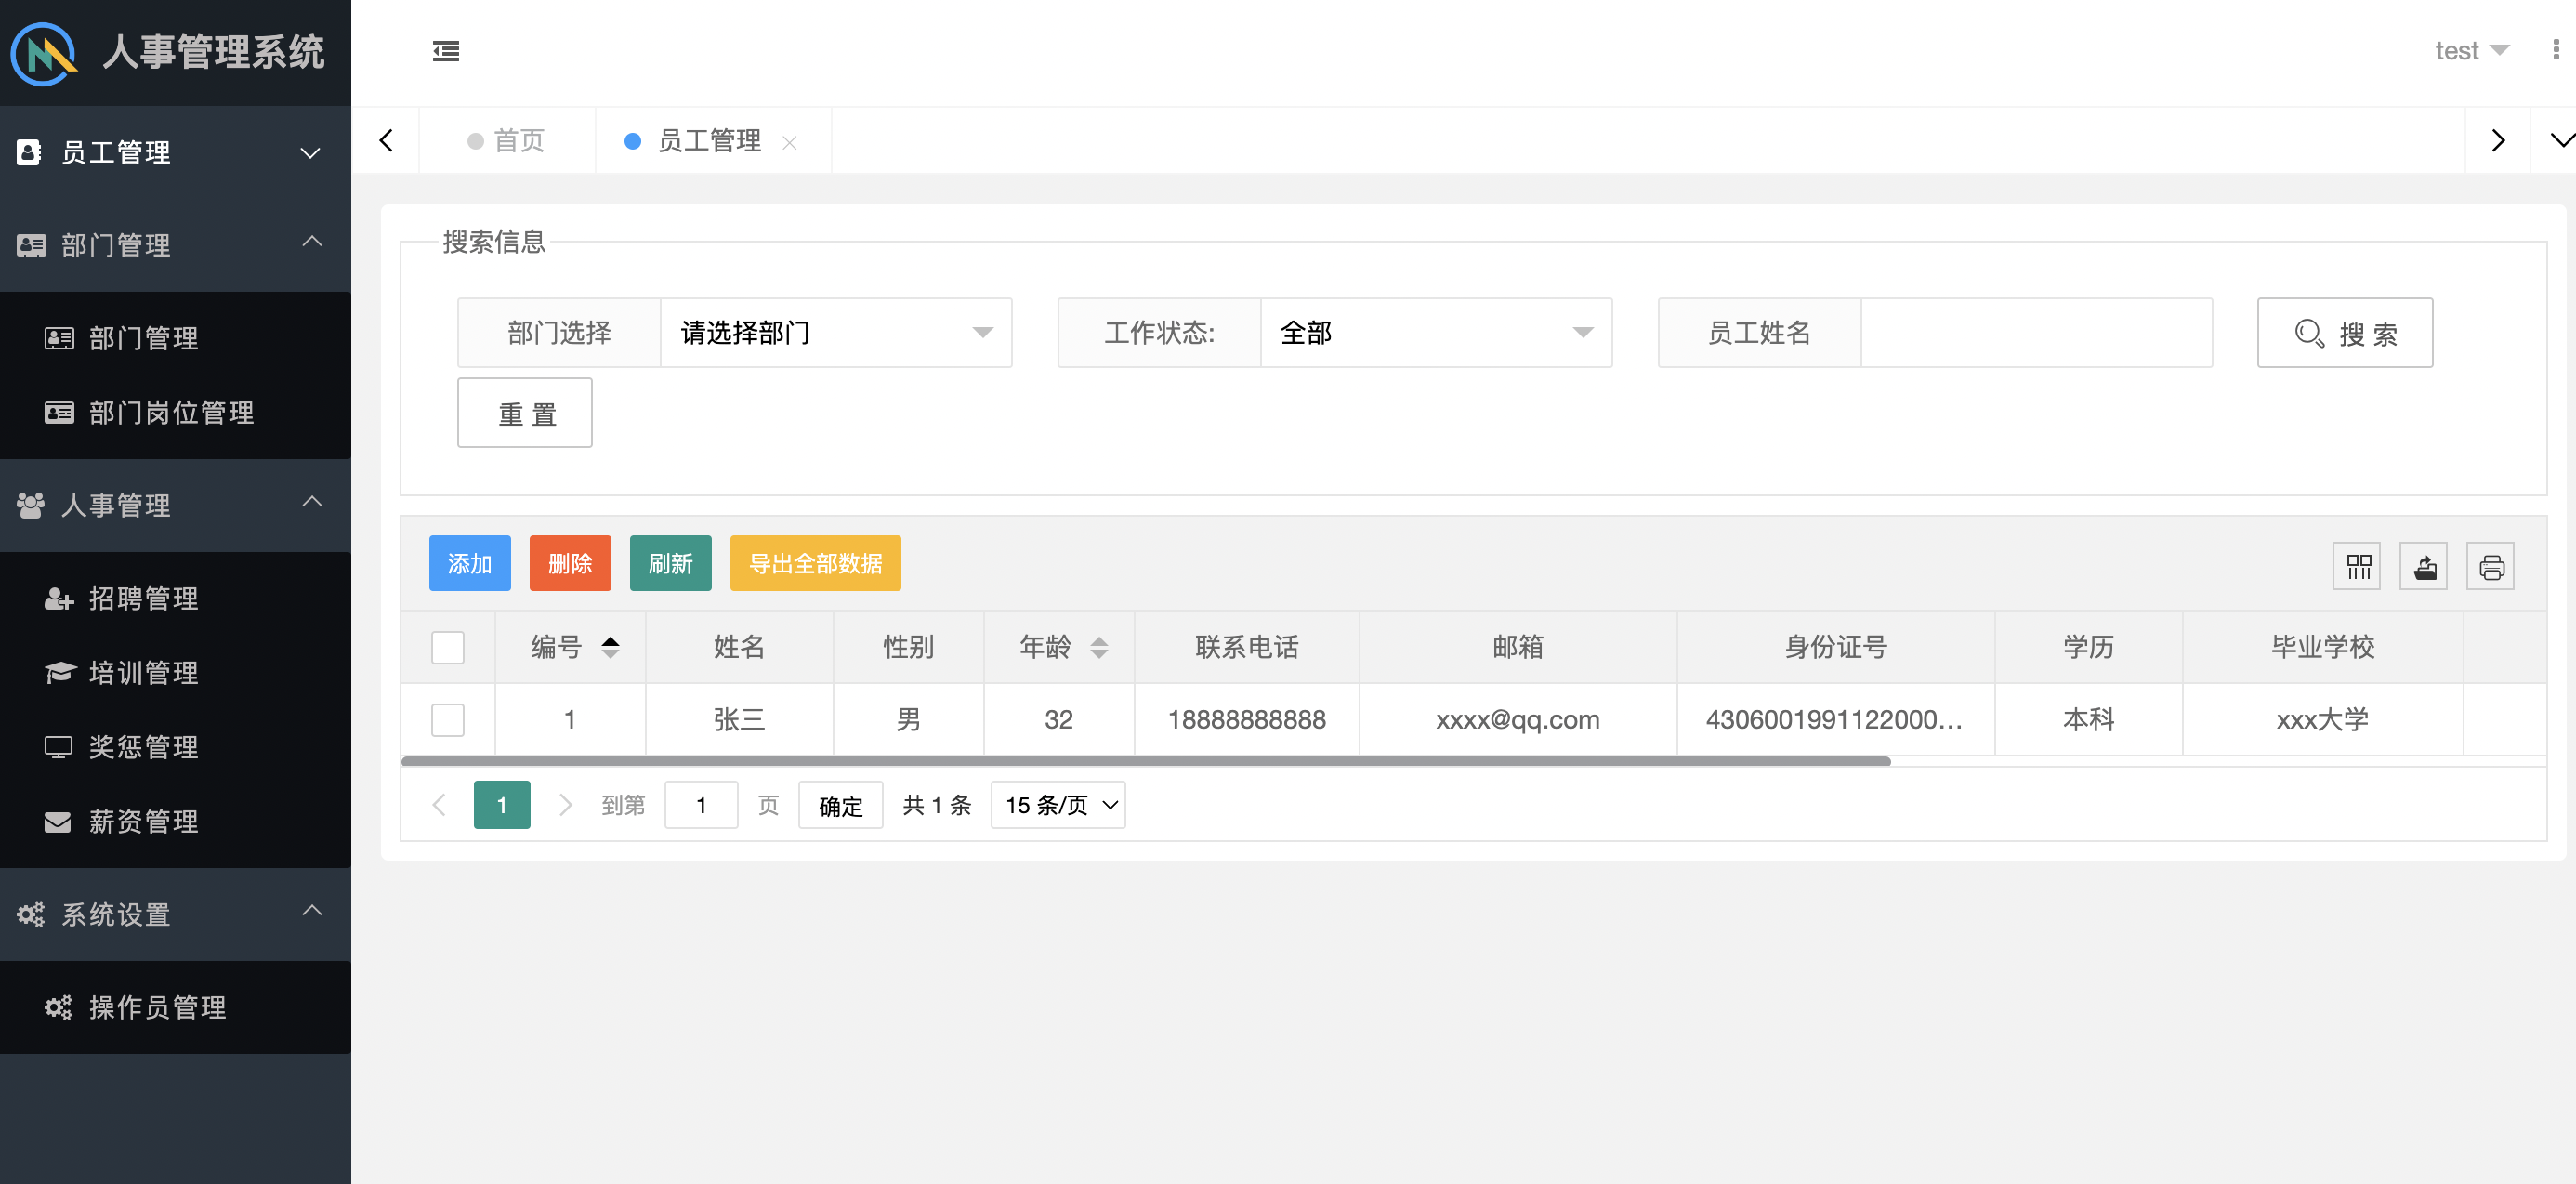Select page 1 pagination button
Viewport: 2576px width, 1184px height.
pos(502,805)
